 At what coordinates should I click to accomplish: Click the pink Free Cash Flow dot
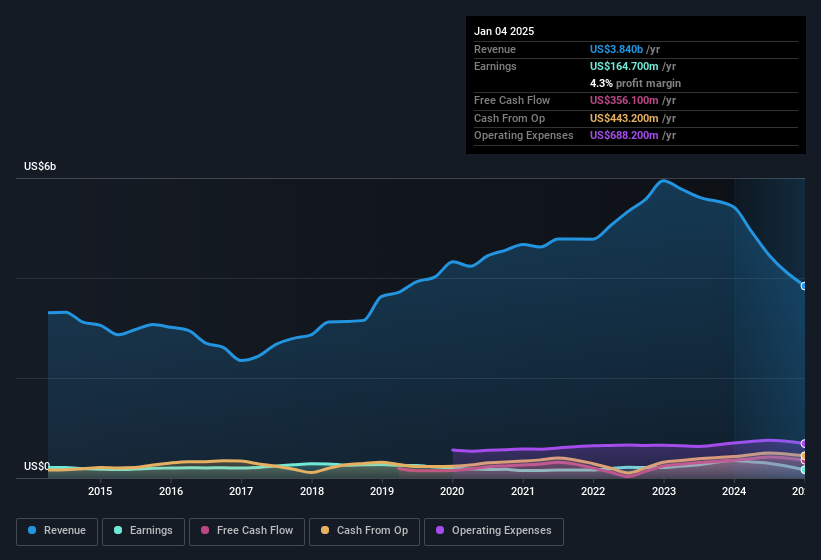[205, 530]
